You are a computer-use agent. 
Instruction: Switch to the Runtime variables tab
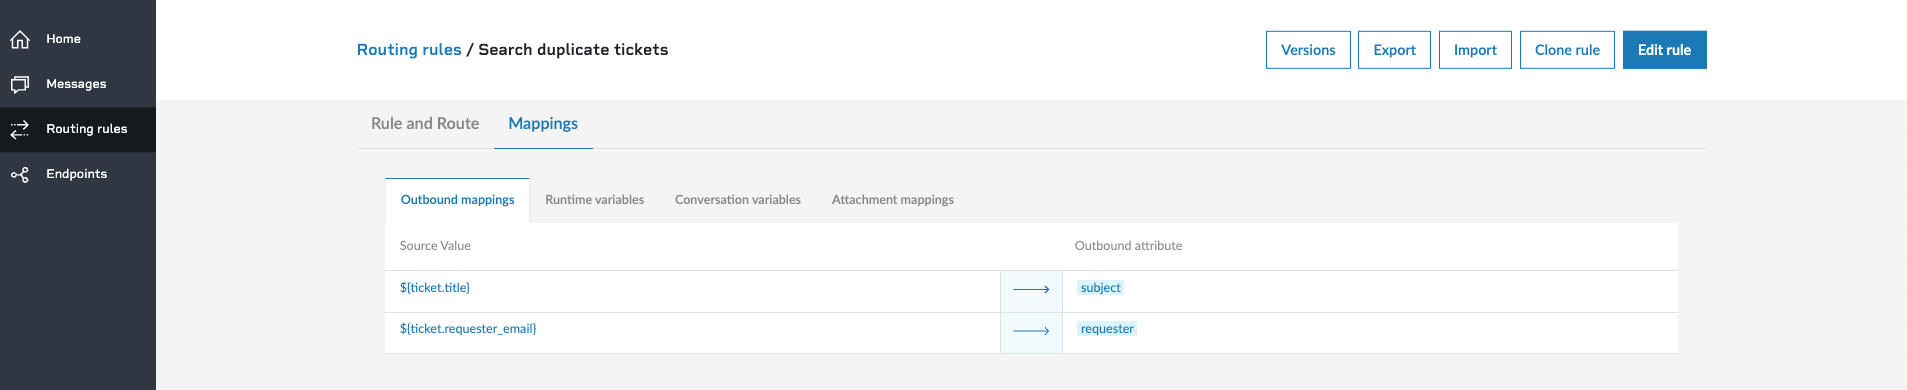(x=594, y=200)
